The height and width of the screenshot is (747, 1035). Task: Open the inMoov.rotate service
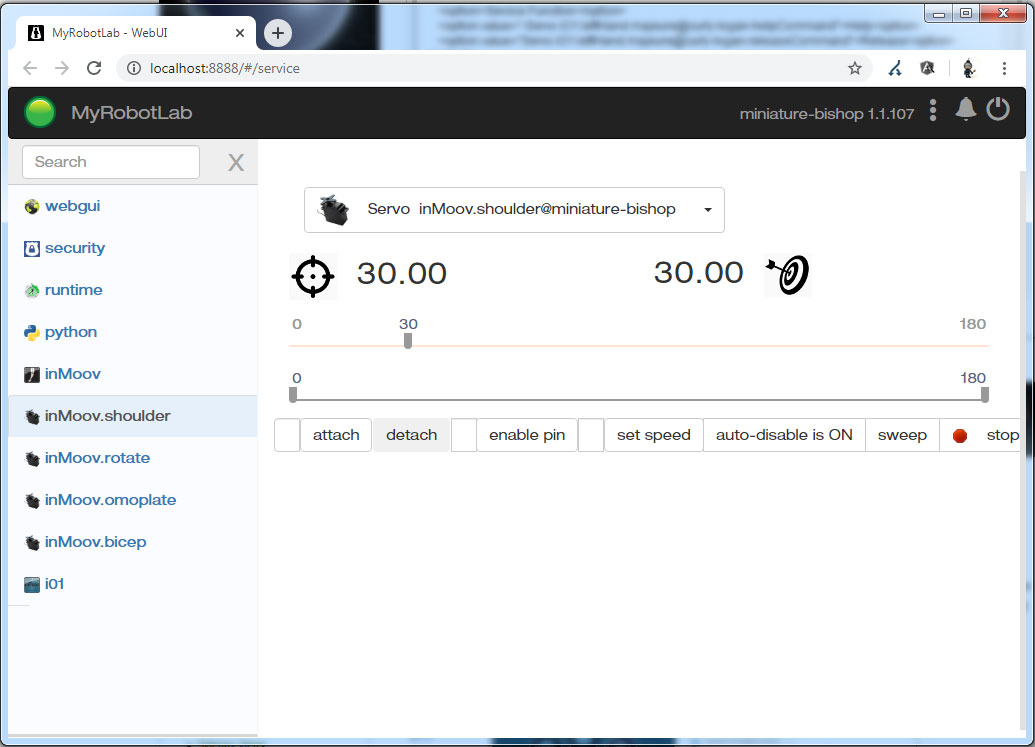pos(97,458)
